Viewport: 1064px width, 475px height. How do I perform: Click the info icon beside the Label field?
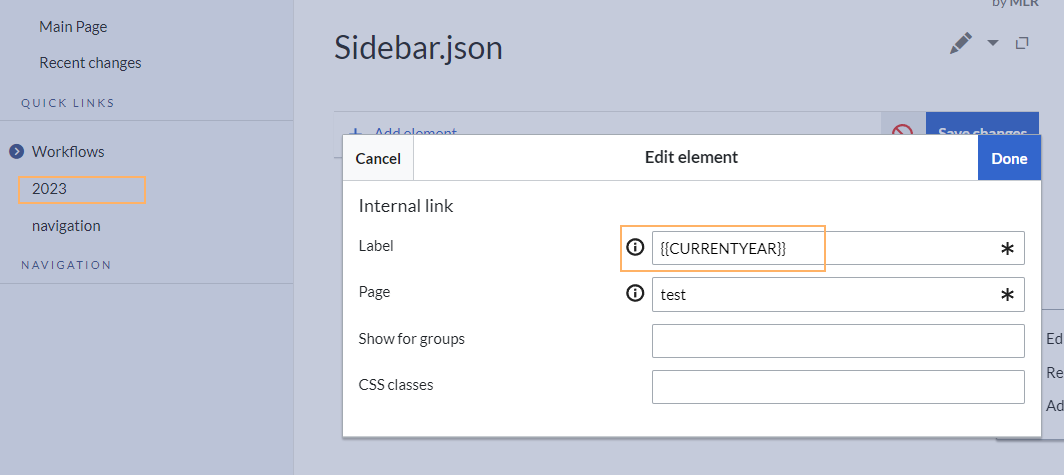click(x=634, y=247)
